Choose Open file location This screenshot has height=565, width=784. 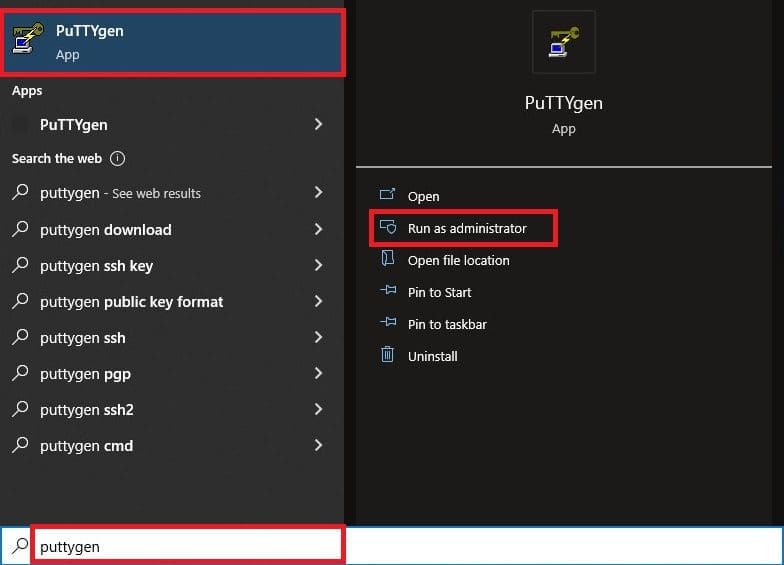pyautogui.click(x=458, y=260)
